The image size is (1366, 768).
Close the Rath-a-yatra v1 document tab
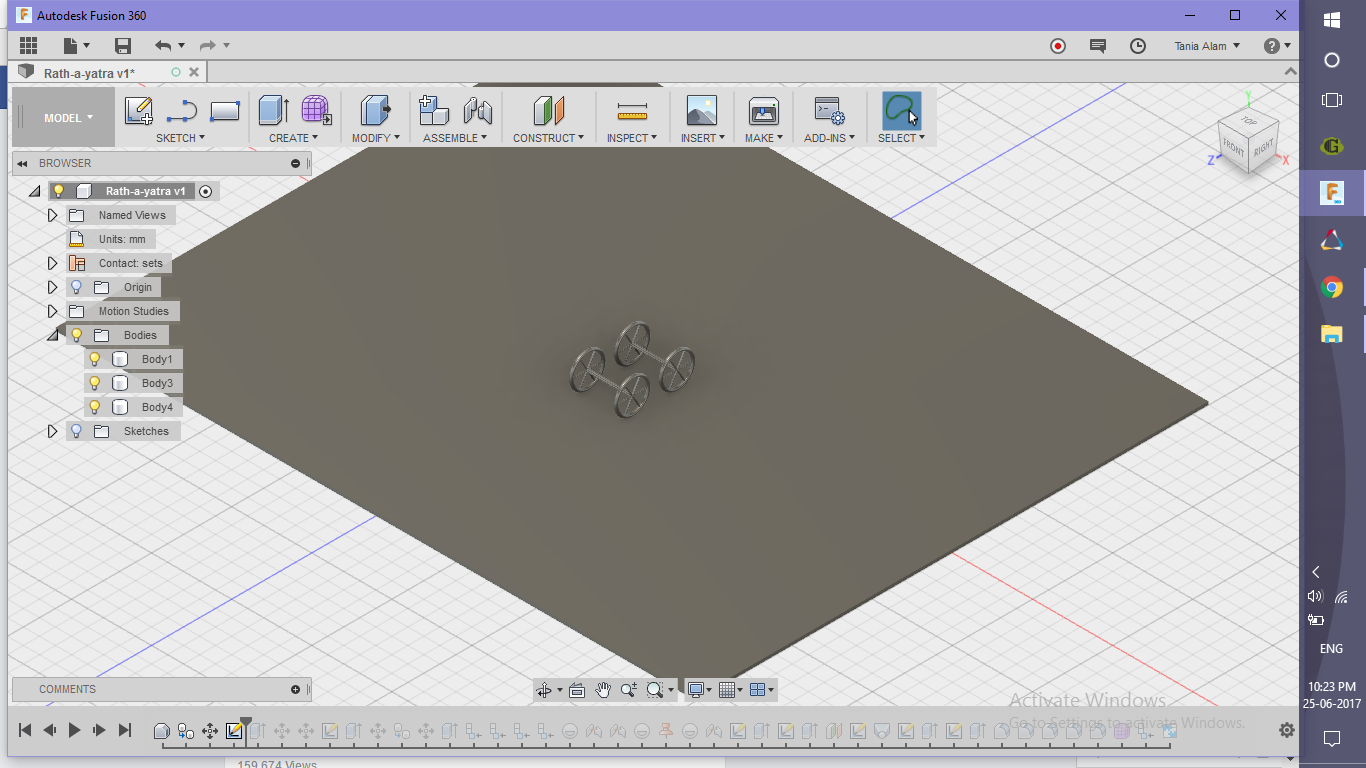(x=194, y=72)
